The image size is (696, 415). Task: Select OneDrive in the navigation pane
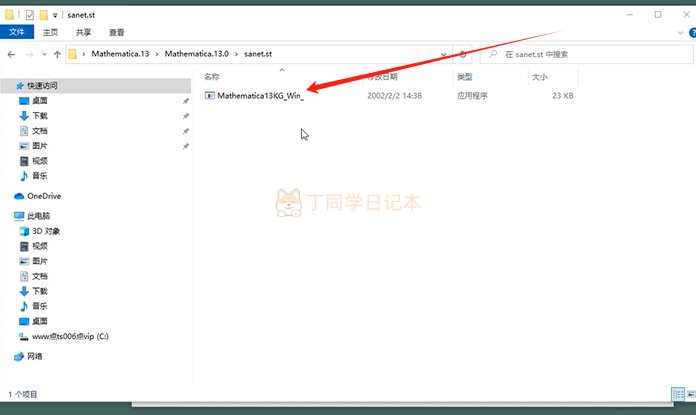pyautogui.click(x=44, y=196)
